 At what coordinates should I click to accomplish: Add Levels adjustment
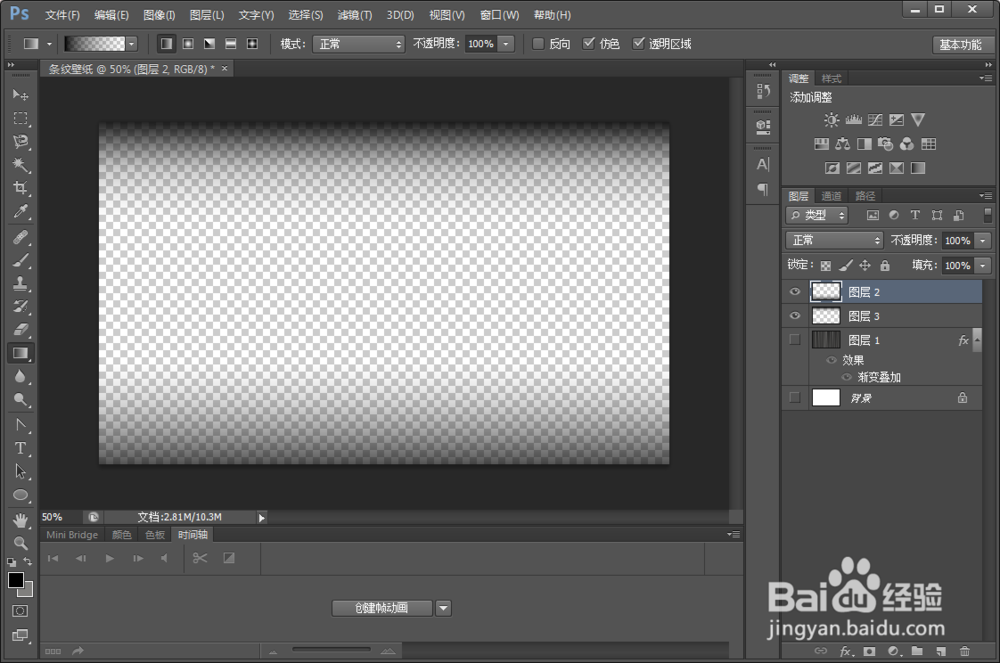[853, 120]
